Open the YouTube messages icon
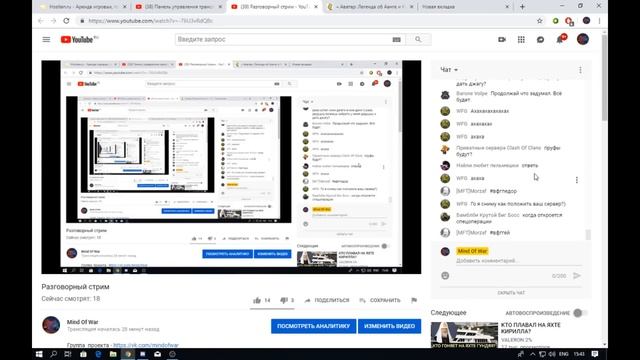Viewport: 640px width, 360px height. 540,40
